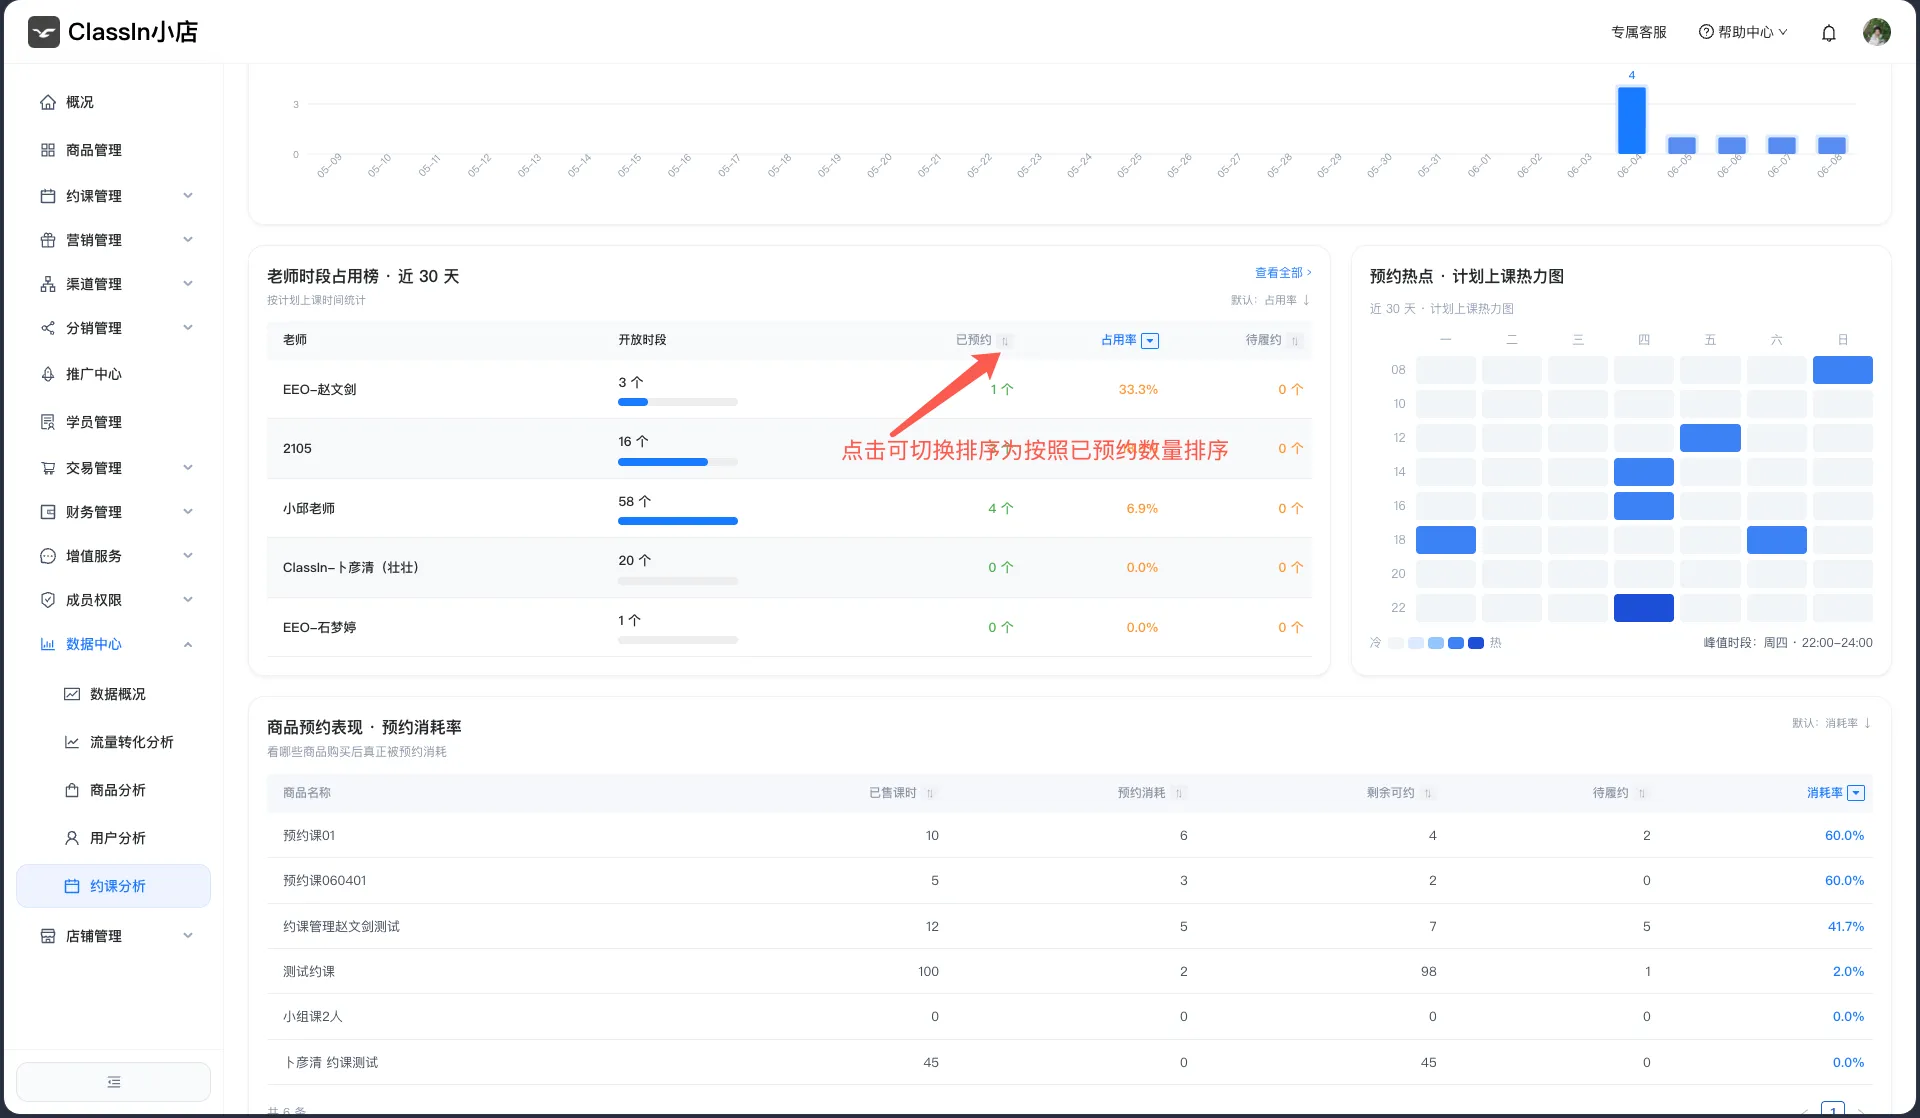Sort product table by 待履约 column

(x=1642, y=794)
